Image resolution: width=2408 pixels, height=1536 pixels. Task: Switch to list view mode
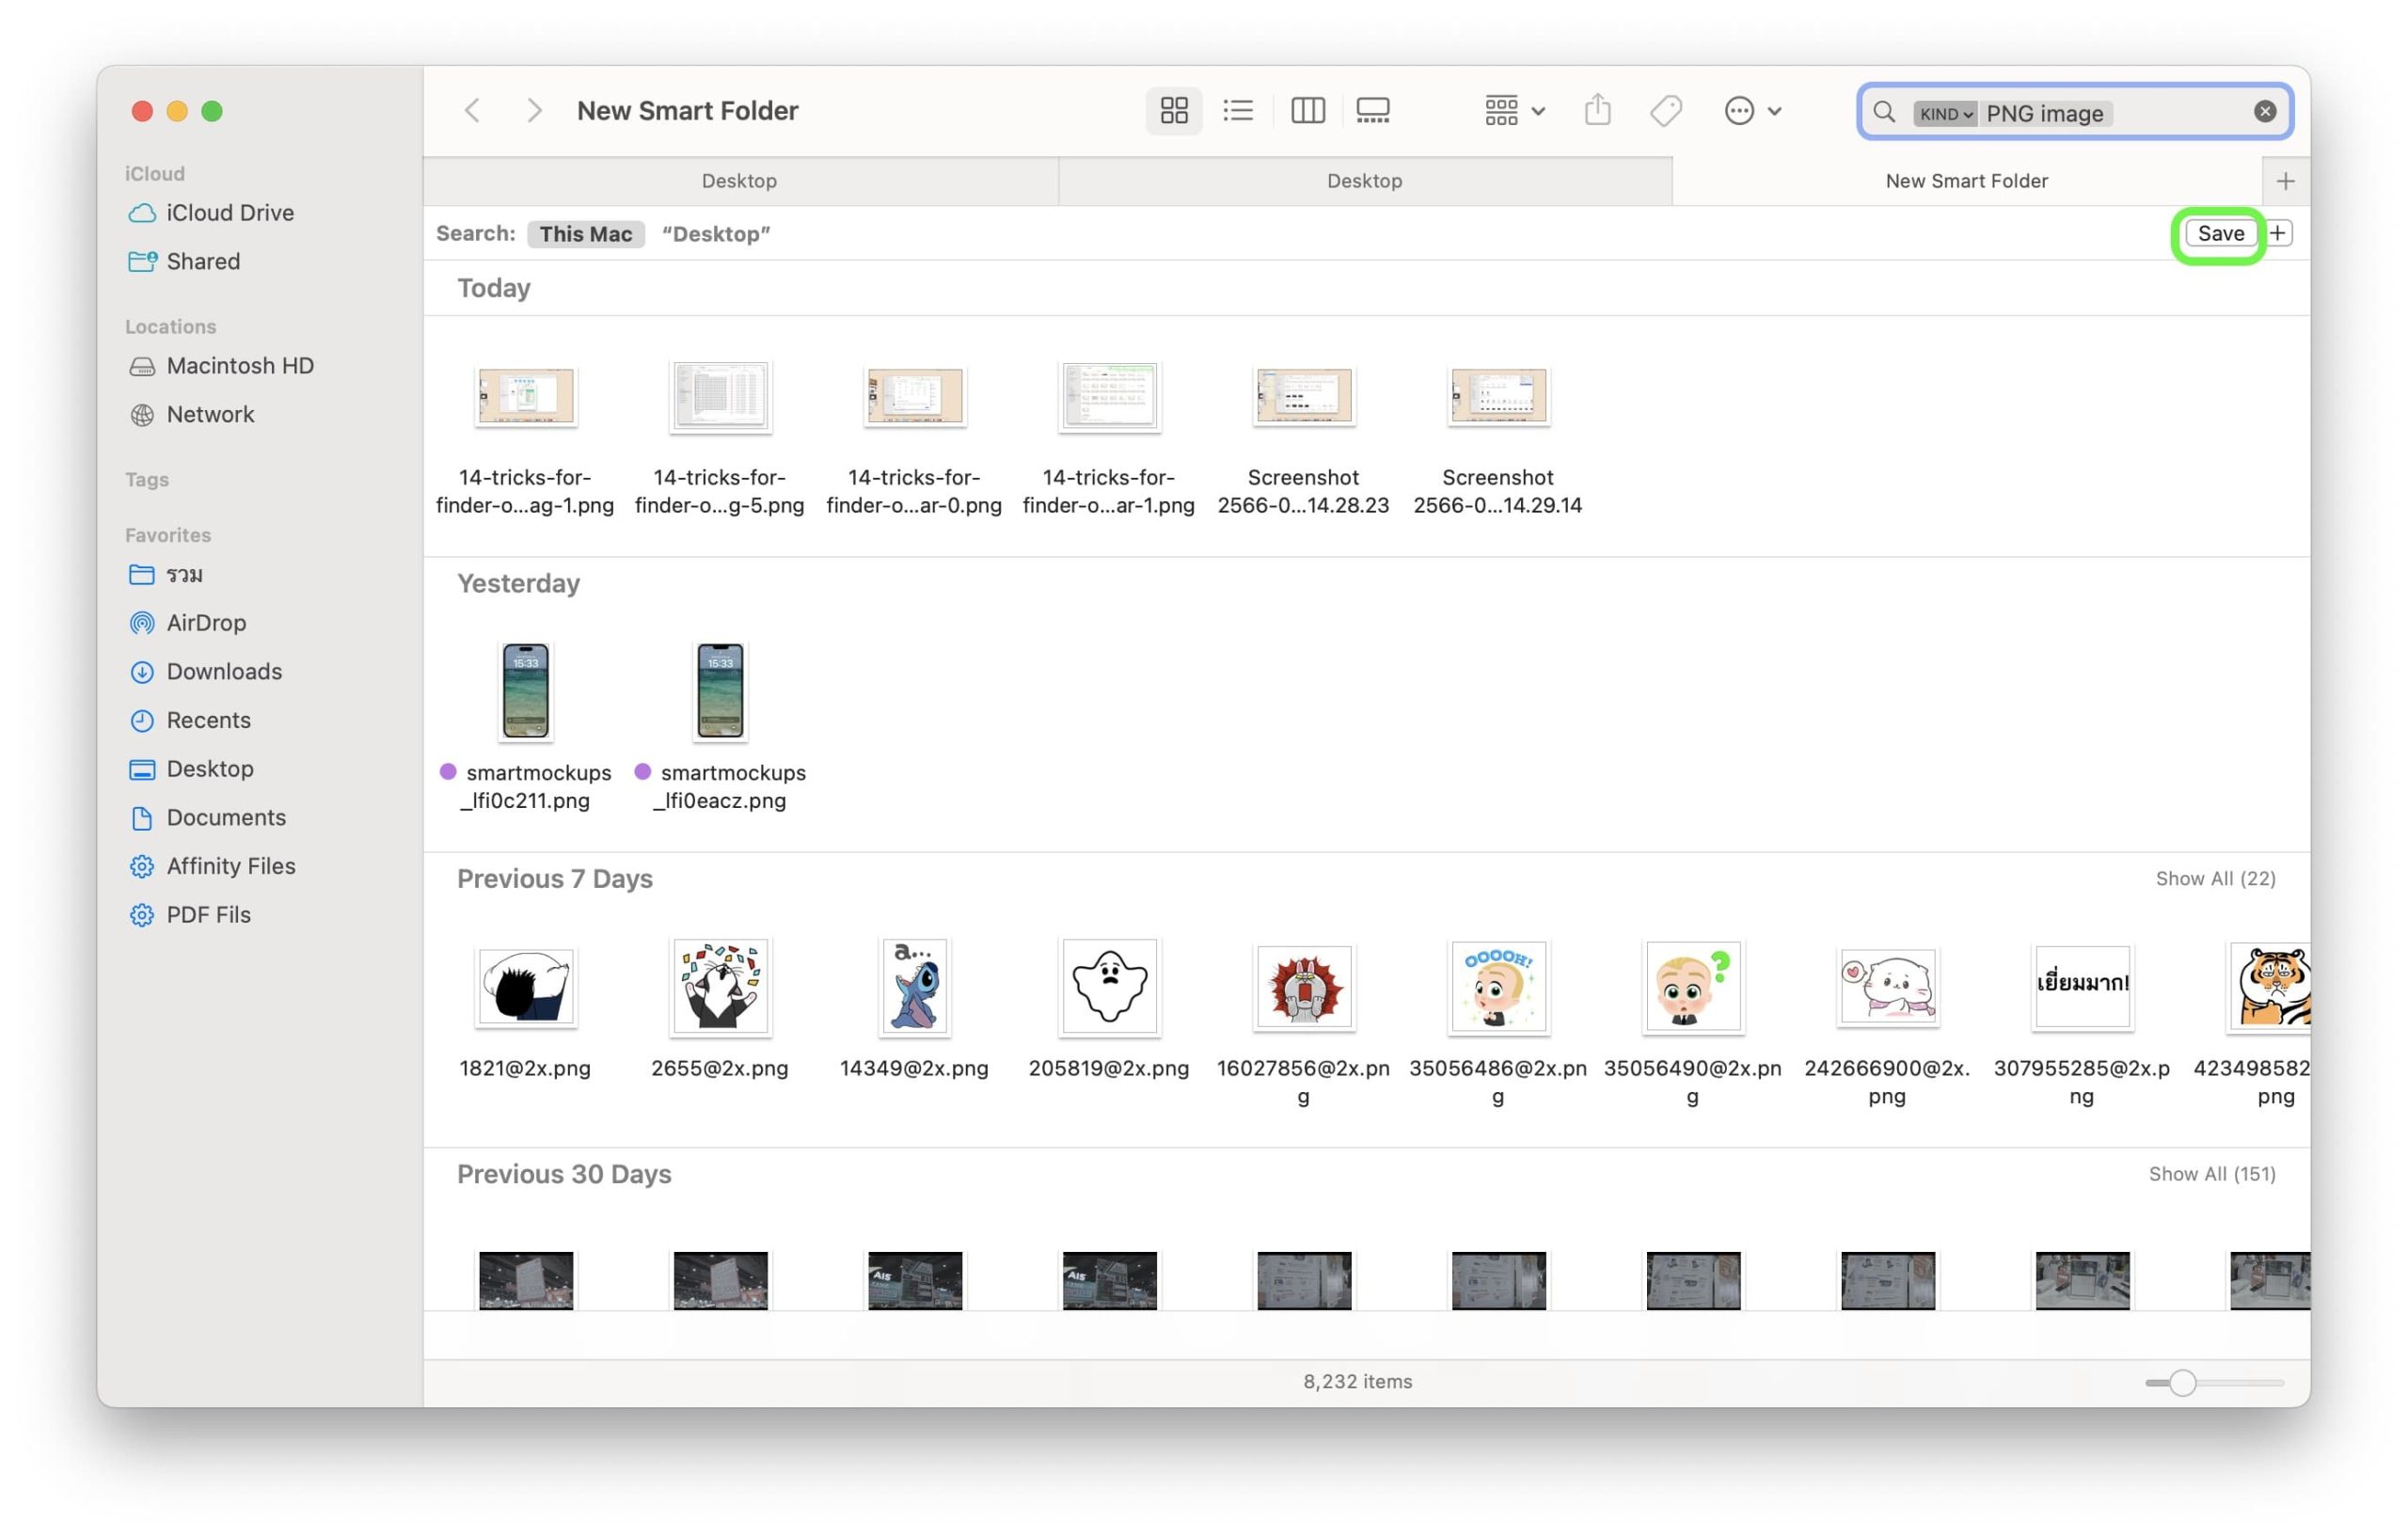1238,110
